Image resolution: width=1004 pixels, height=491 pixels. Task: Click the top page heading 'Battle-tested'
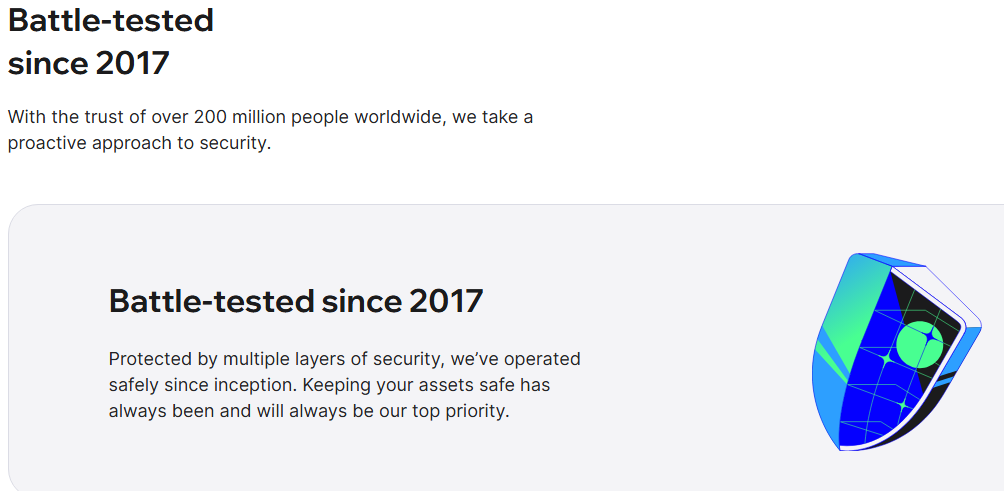[x=111, y=20]
